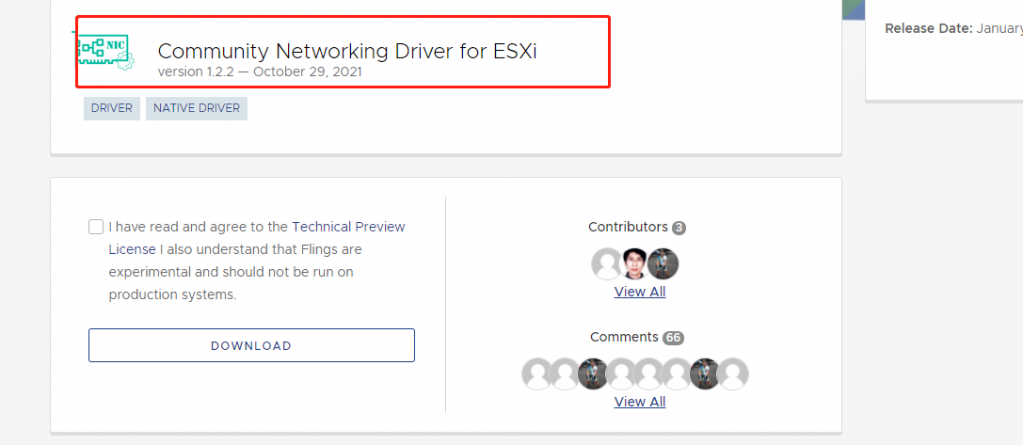Image resolution: width=1023 pixels, height=445 pixels.
Task: Click the Comments heading
Action: [x=624, y=337]
